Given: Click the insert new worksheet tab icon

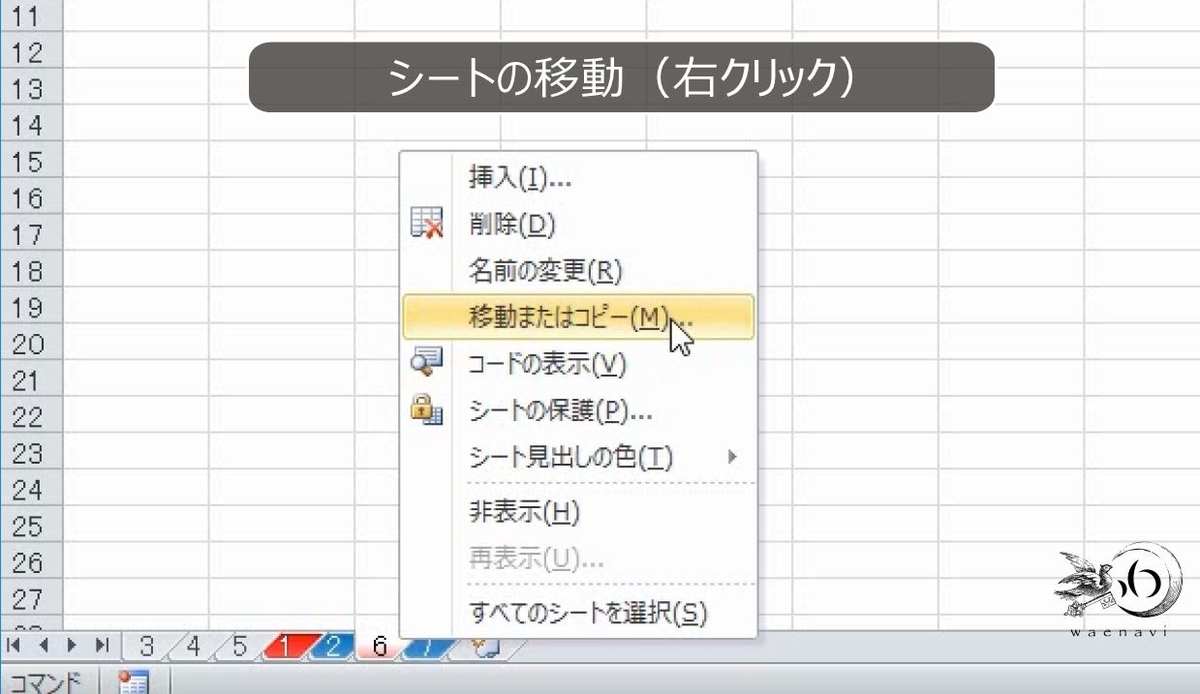Looking at the screenshot, I should tap(485, 647).
